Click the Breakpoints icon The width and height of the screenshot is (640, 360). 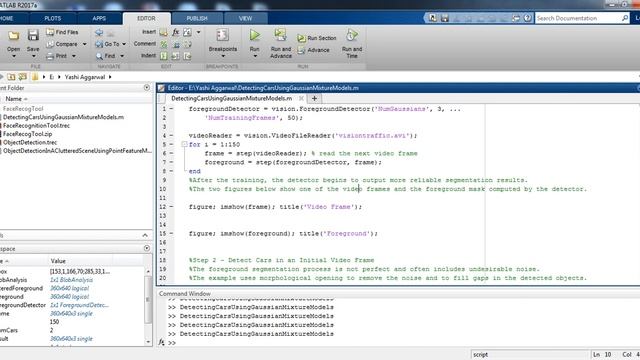222,35
